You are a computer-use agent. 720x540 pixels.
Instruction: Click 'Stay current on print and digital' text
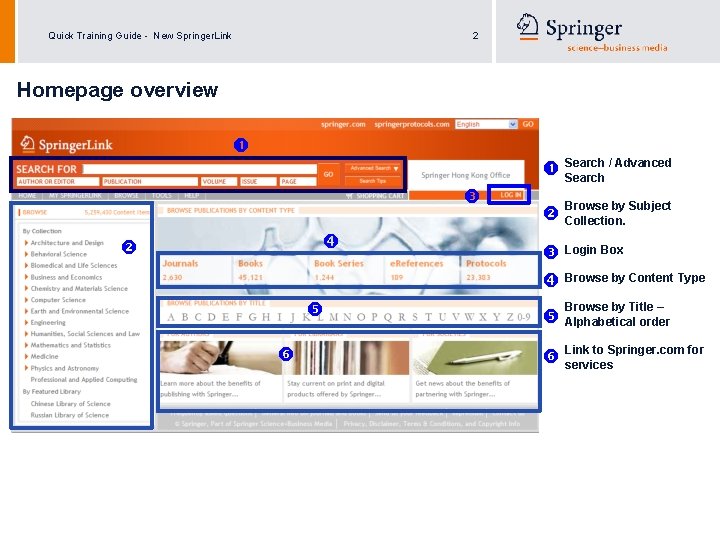tap(336, 388)
